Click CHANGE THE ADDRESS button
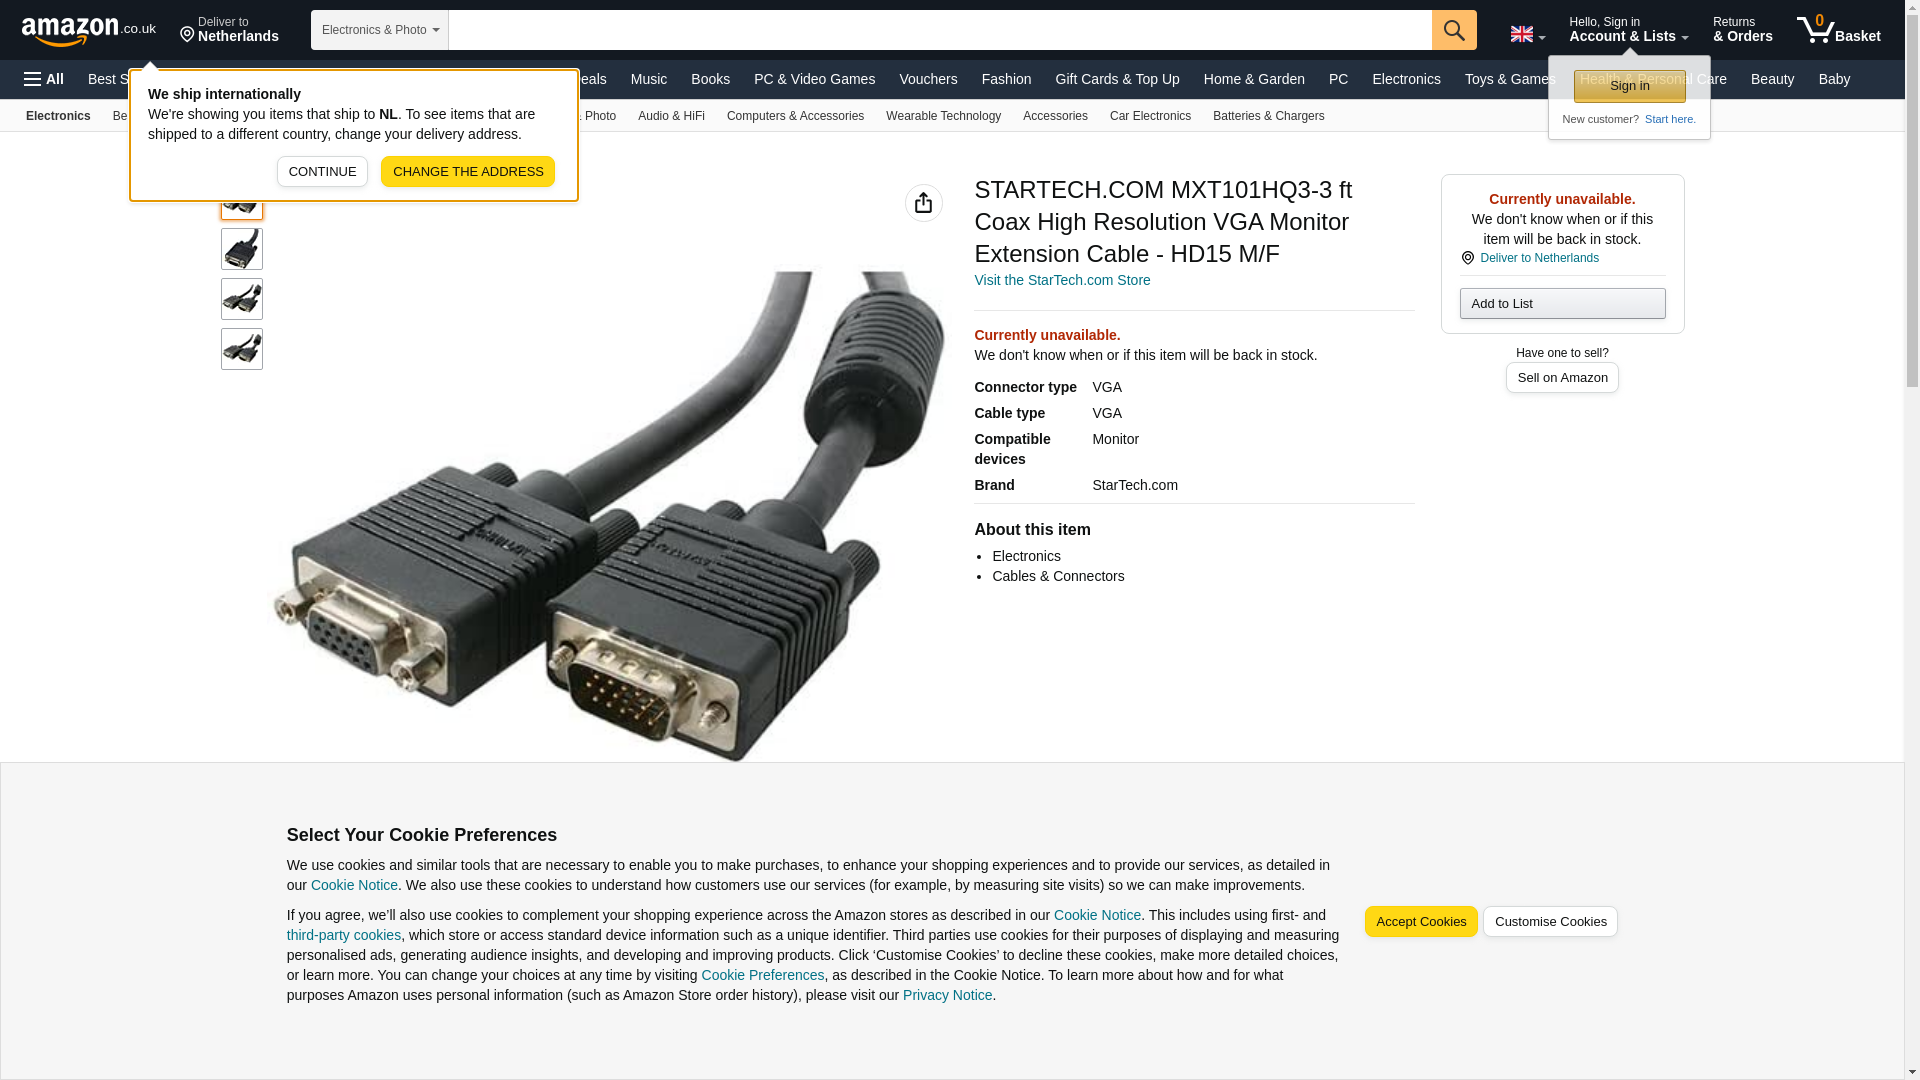 tap(468, 171)
